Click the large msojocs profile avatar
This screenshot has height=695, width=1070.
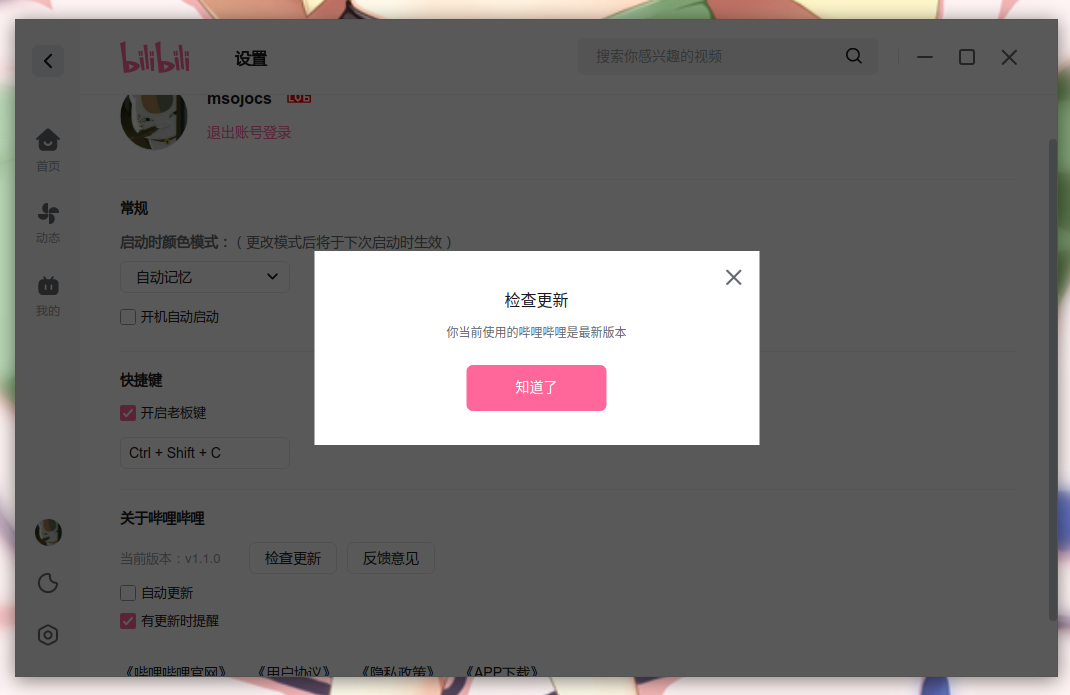pyautogui.click(x=154, y=122)
